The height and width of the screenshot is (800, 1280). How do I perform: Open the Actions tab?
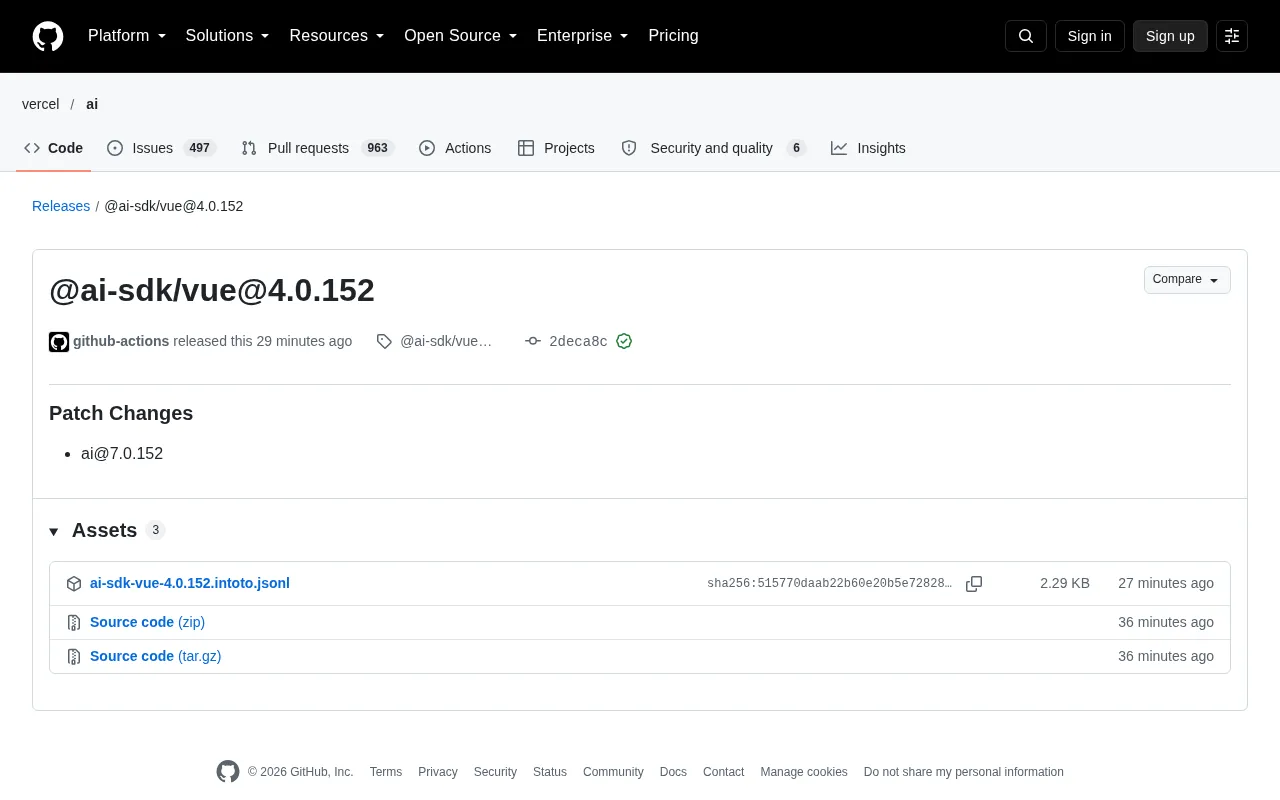[455, 148]
